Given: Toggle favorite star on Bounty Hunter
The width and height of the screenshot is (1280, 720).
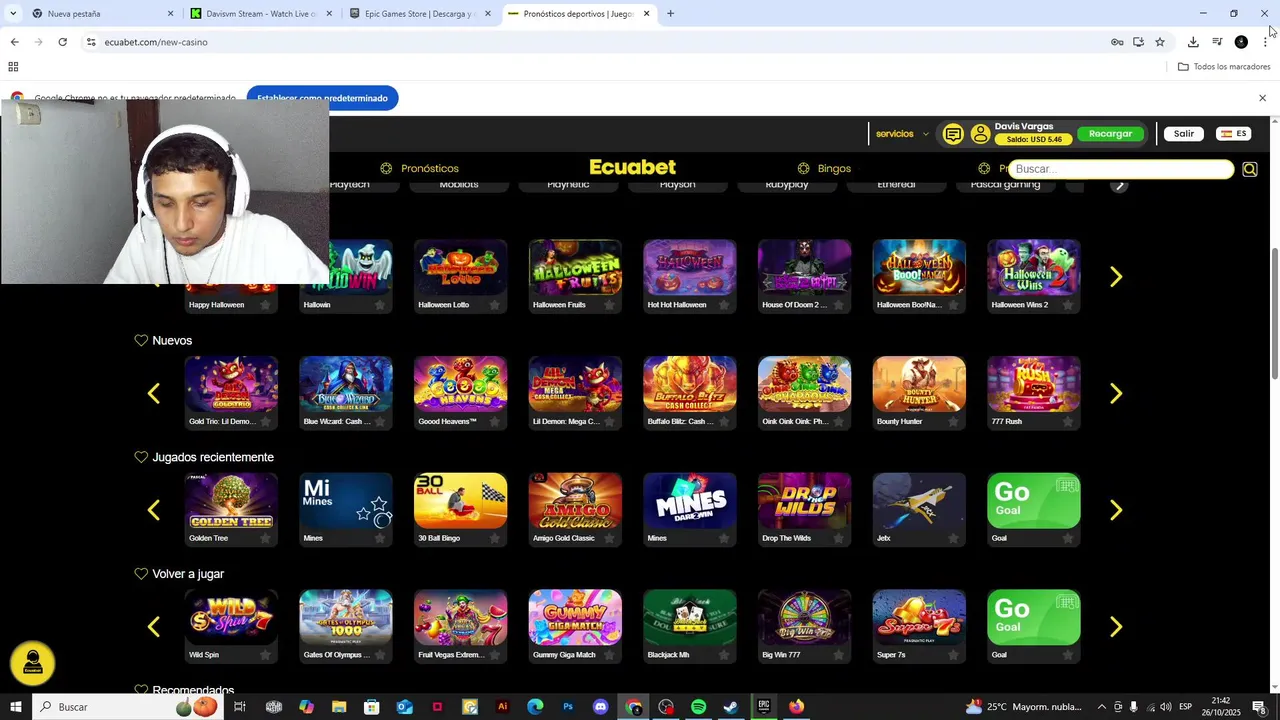Looking at the screenshot, I should tap(952, 422).
